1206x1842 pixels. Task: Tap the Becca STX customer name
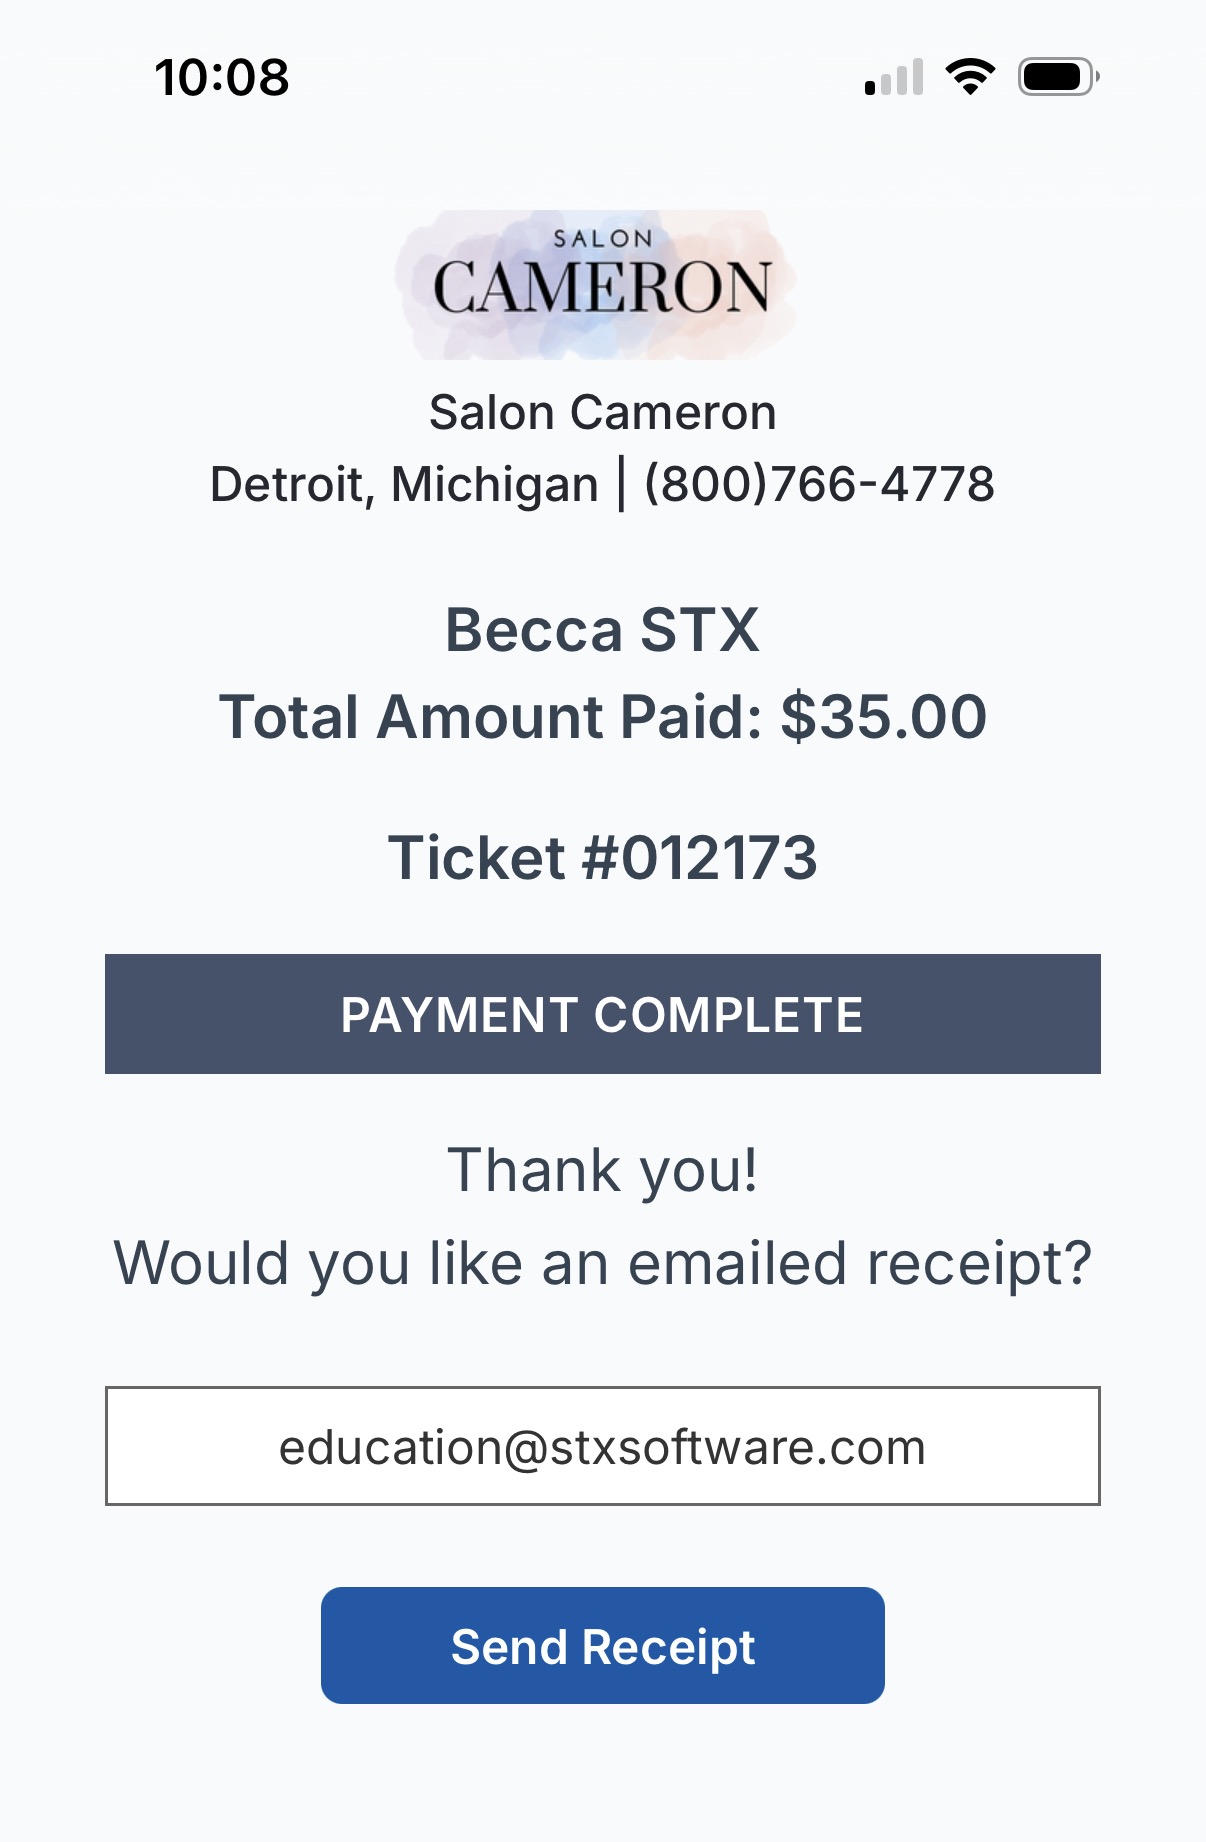click(602, 630)
